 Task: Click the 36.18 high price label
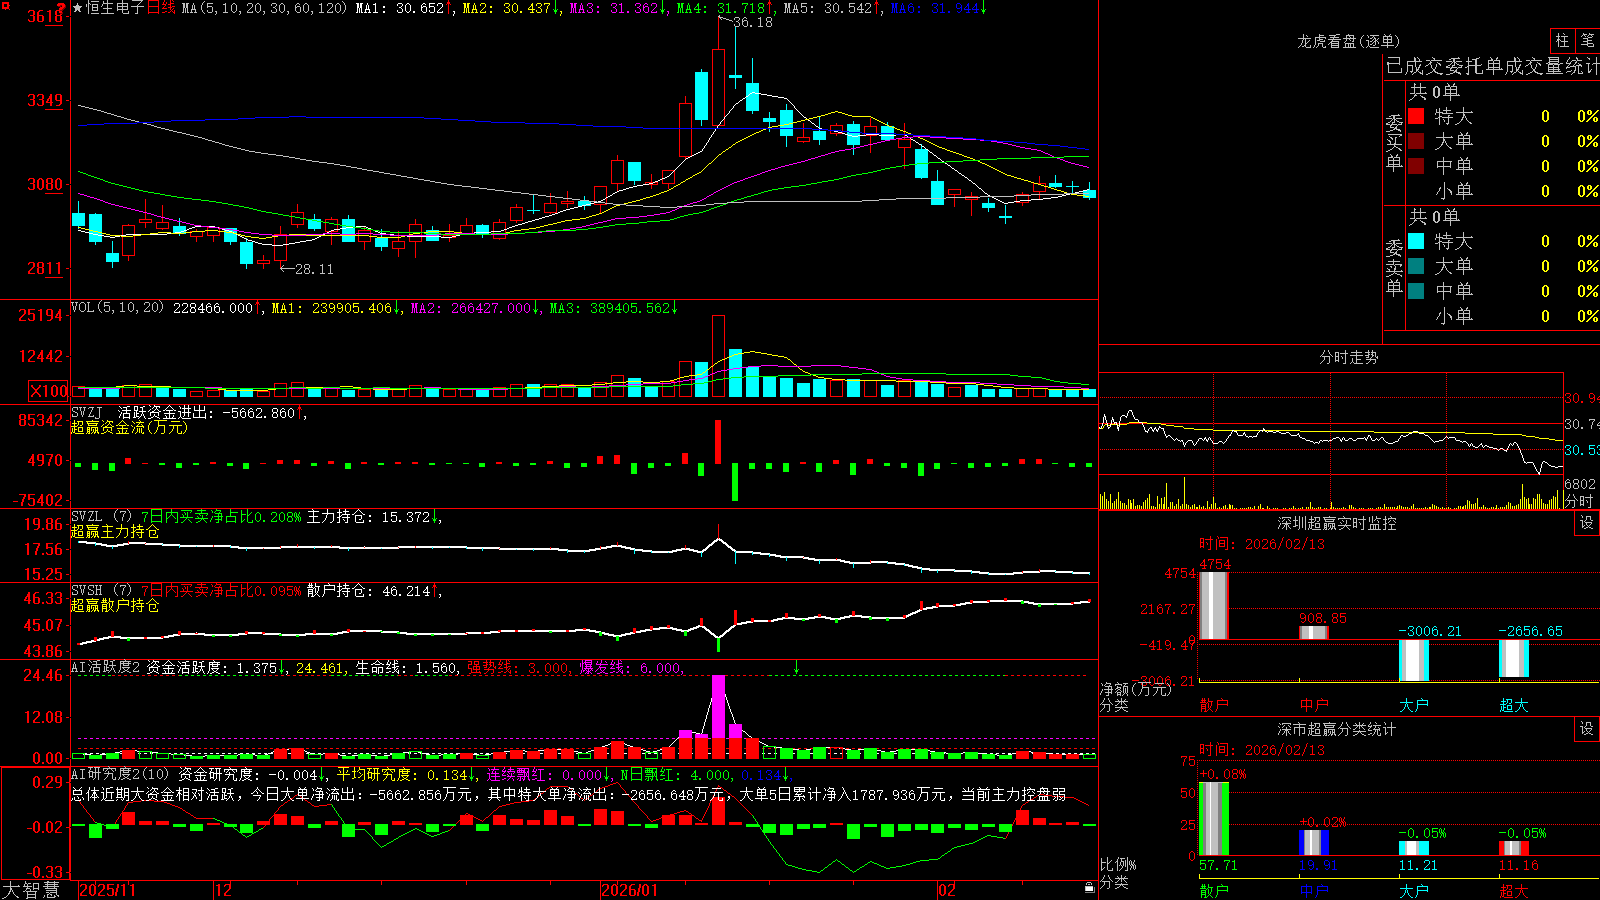[753, 22]
